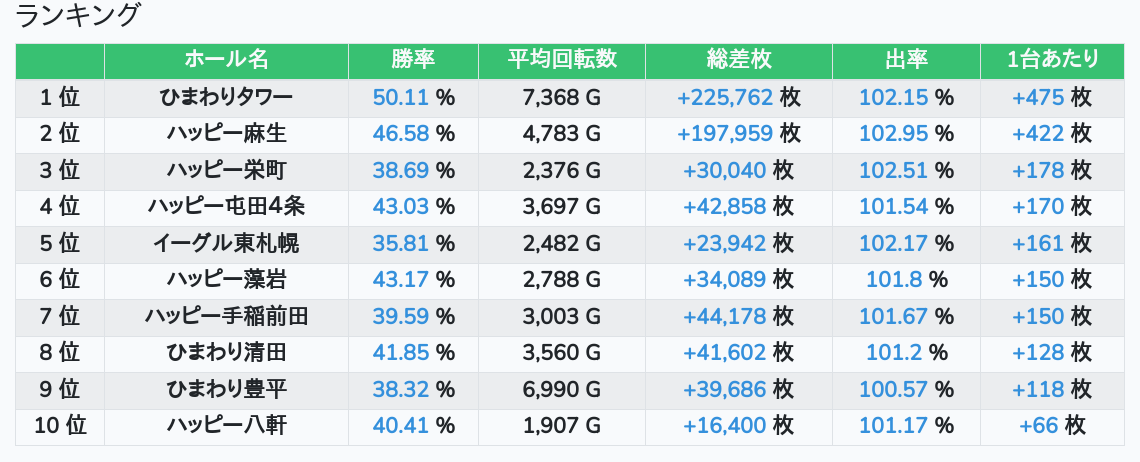Image resolution: width=1140 pixels, height=462 pixels.
Task: Open the ひまわりタワー hall name
Action: (226, 98)
